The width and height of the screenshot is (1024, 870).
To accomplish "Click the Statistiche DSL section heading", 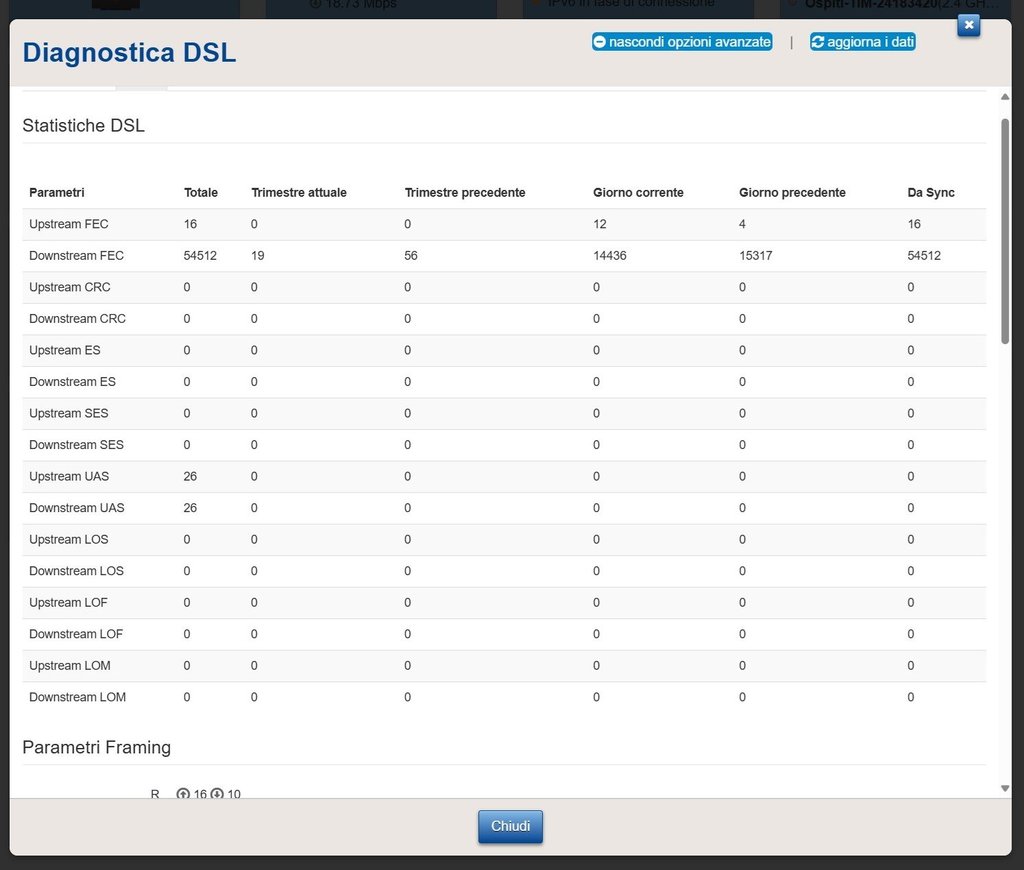I will [83, 125].
